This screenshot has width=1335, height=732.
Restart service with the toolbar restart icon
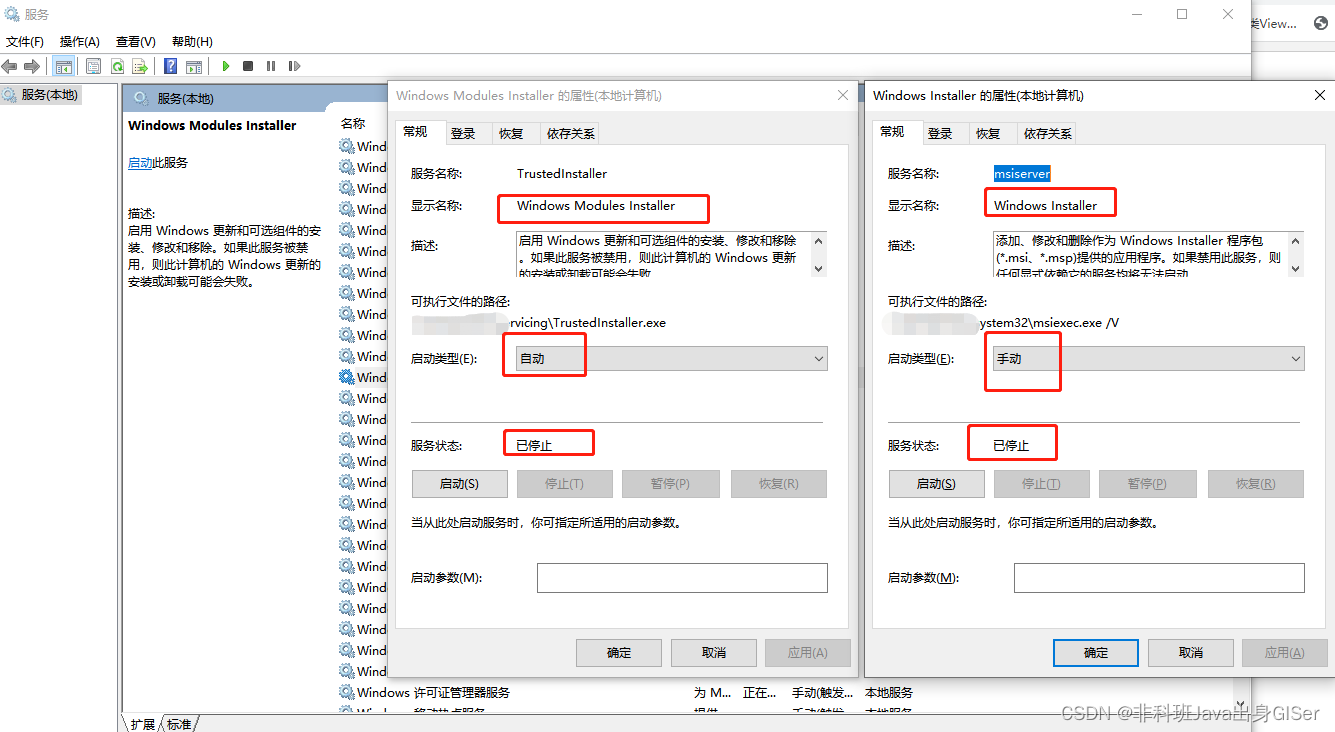click(294, 66)
